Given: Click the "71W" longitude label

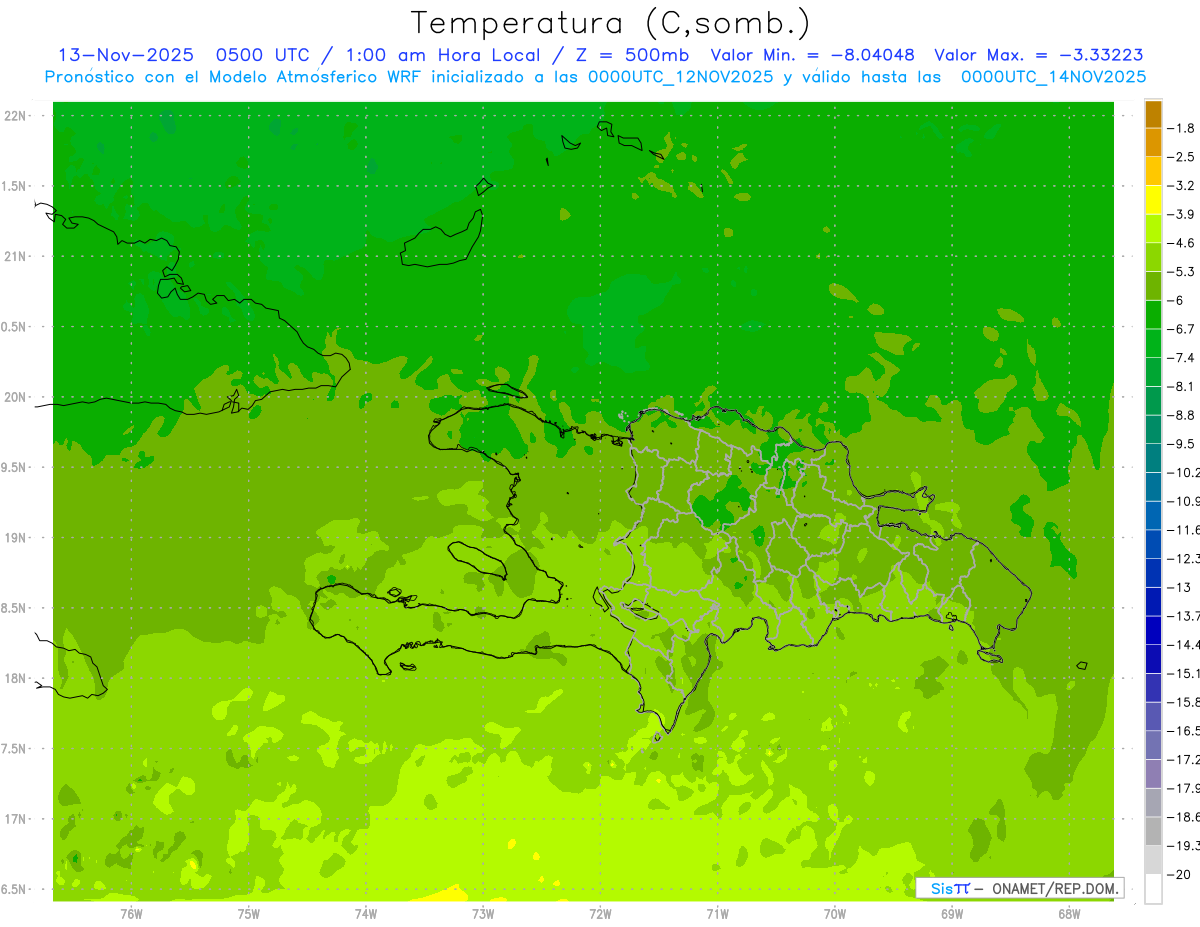Looking at the screenshot, I should [717, 913].
